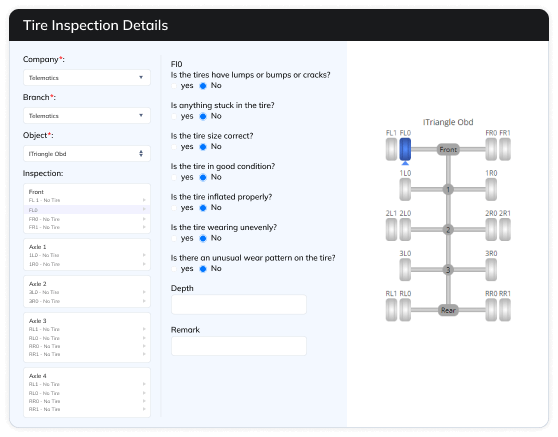The image size is (558, 437).
Task: Select the 2R1 outer tire icon
Action: point(505,230)
